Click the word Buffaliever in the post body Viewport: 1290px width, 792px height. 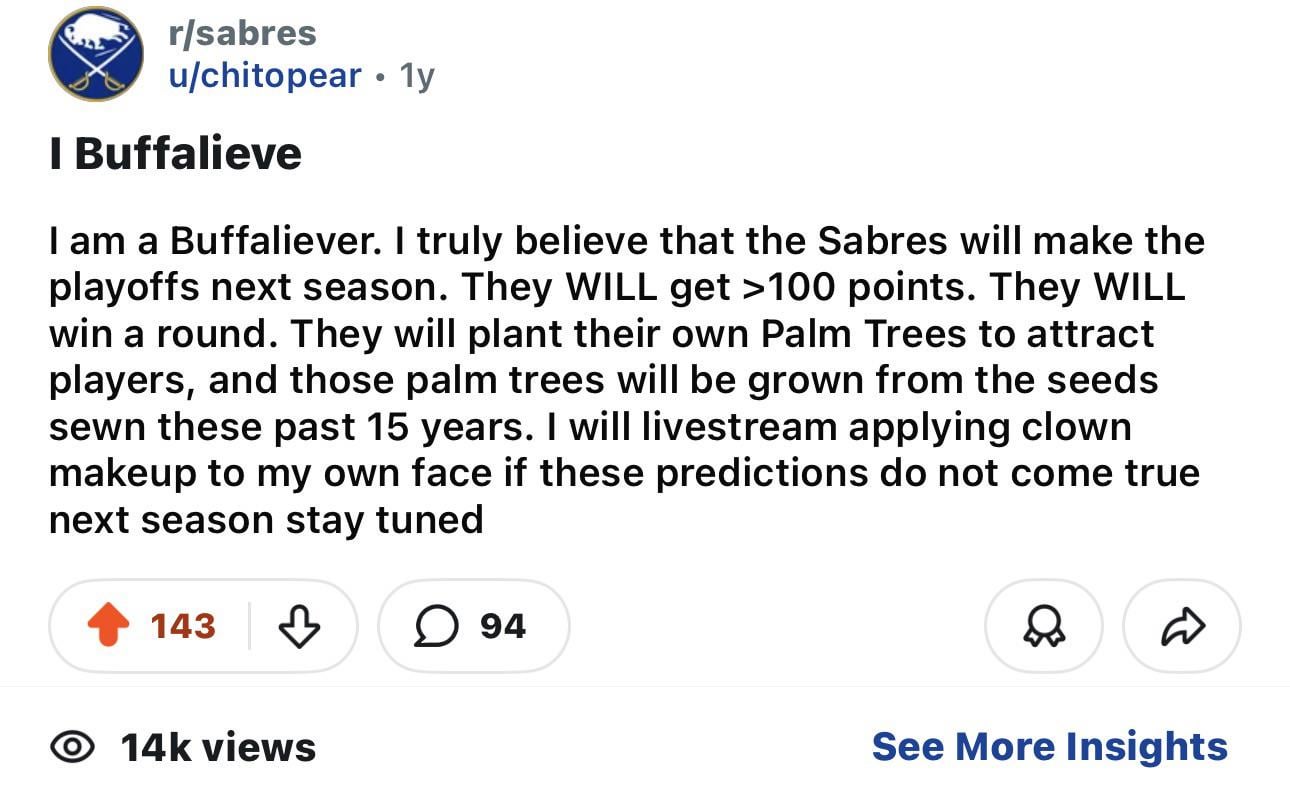tap(277, 241)
